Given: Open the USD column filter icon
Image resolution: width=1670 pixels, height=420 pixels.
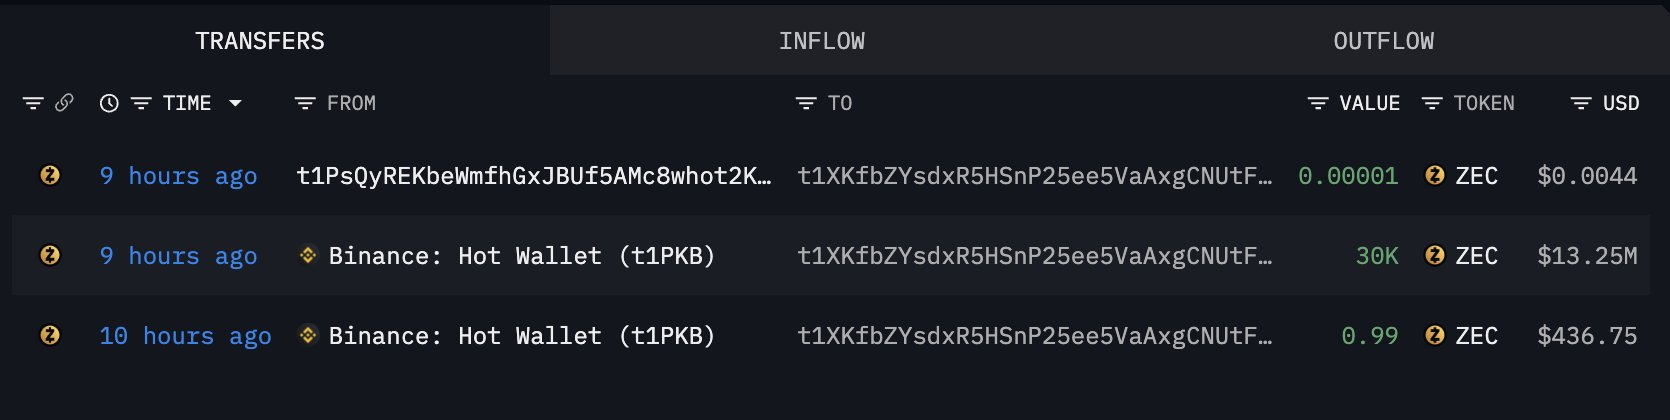Looking at the screenshot, I should [x=1580, y=103].
